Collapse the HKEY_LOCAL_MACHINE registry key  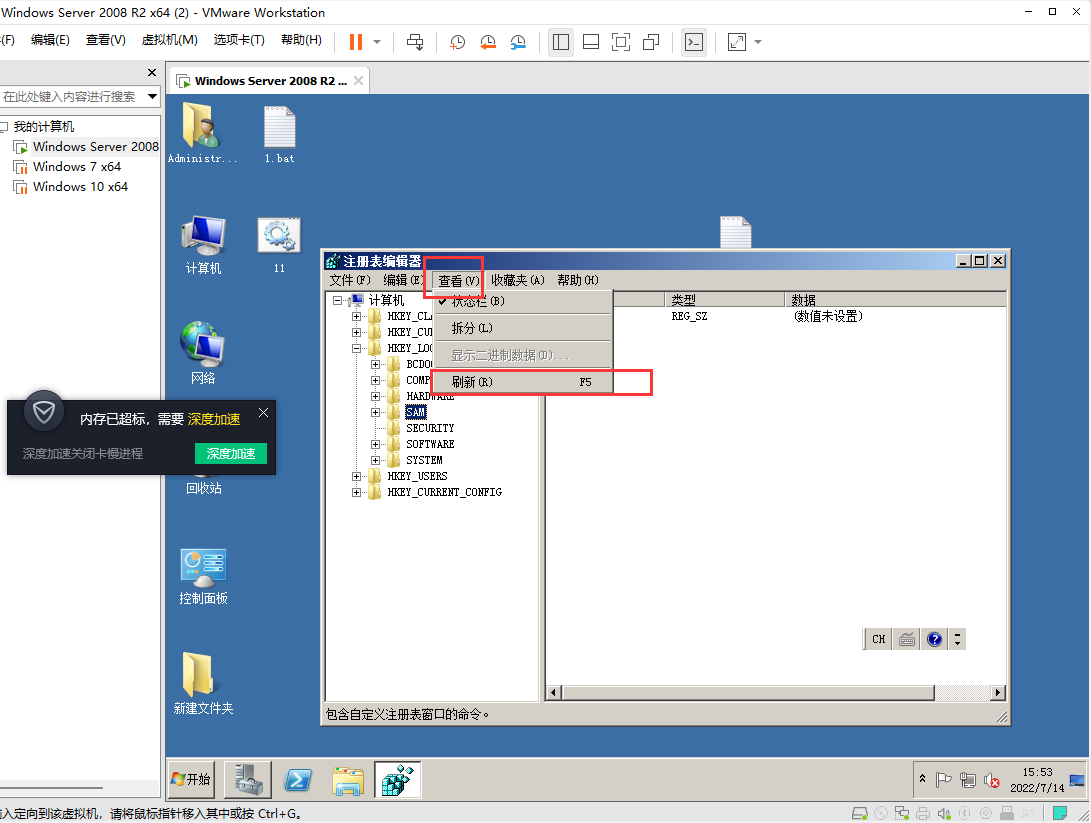[356, 349]
